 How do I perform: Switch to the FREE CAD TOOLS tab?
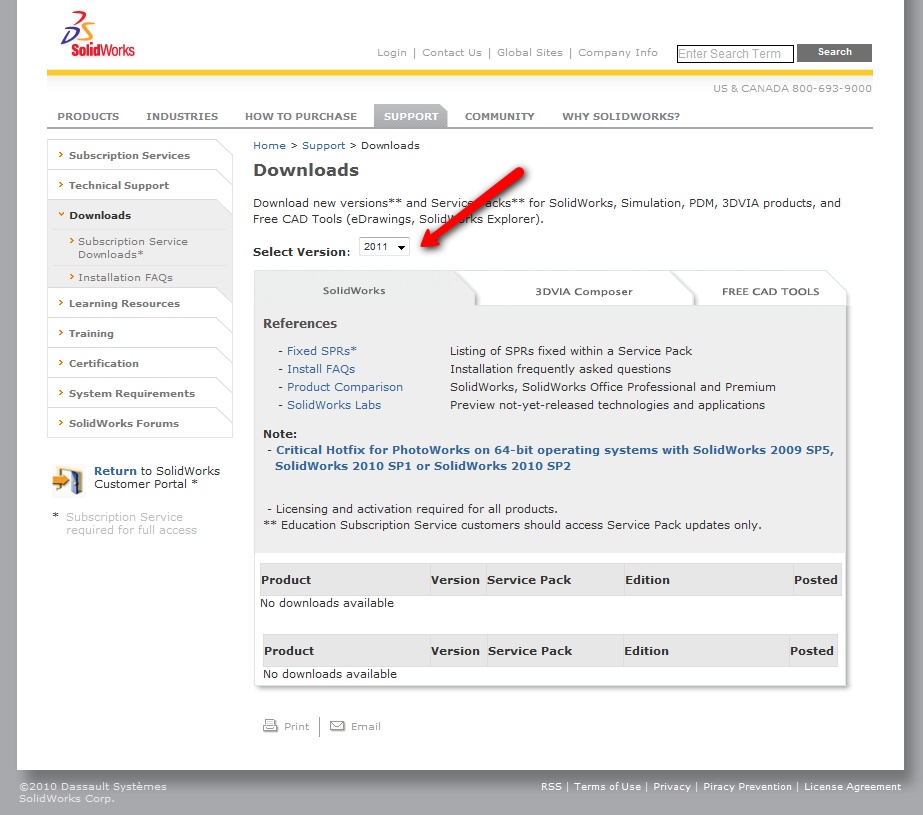coord(771,291)
